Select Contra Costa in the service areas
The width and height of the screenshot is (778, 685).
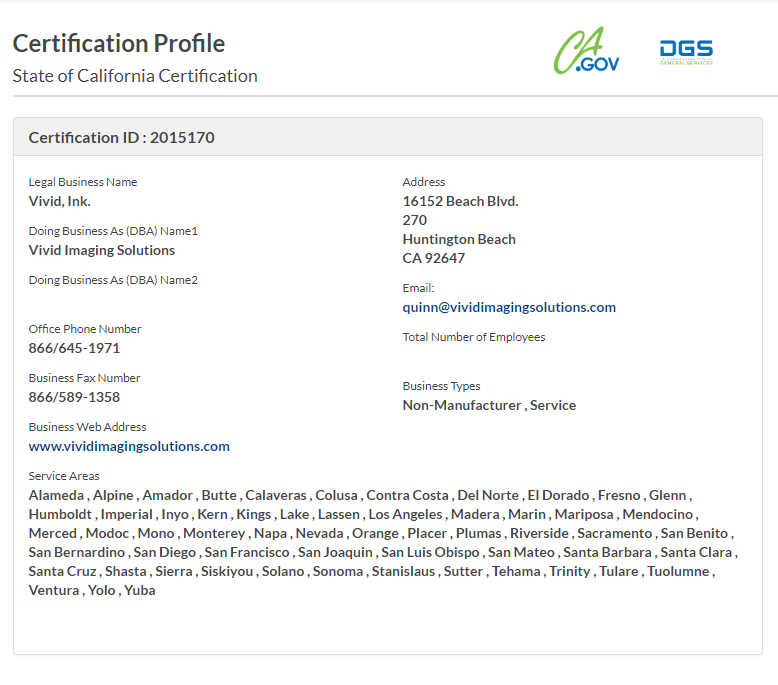pos(407,496)
